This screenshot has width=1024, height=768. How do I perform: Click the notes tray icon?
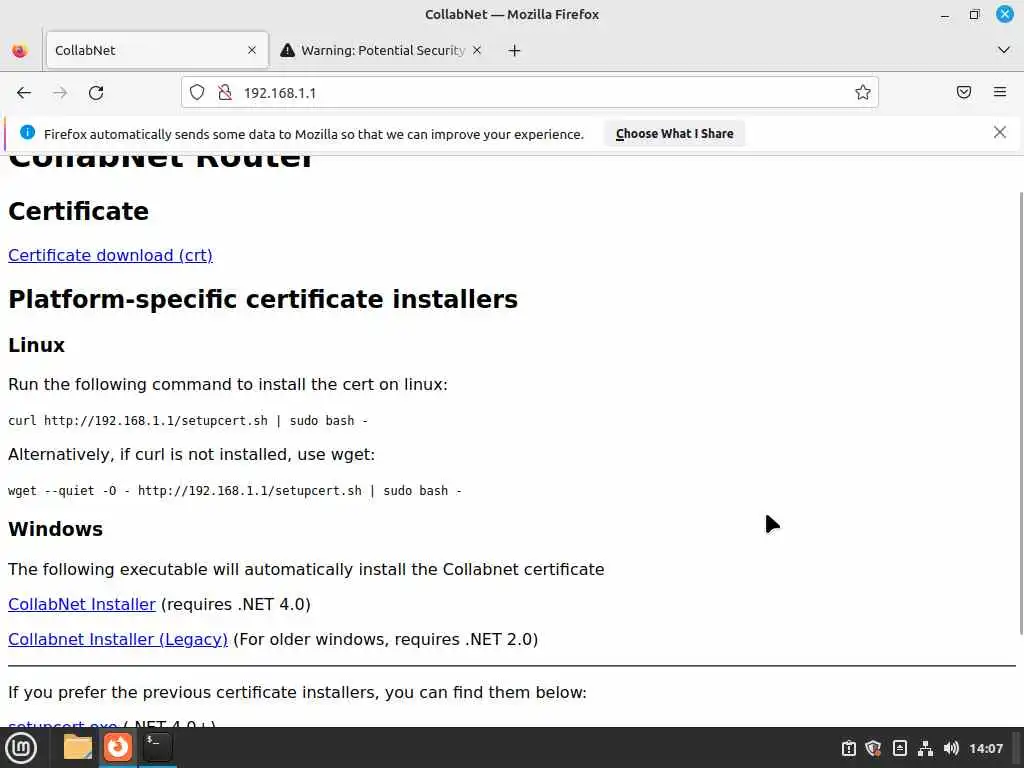pos(899,748)
